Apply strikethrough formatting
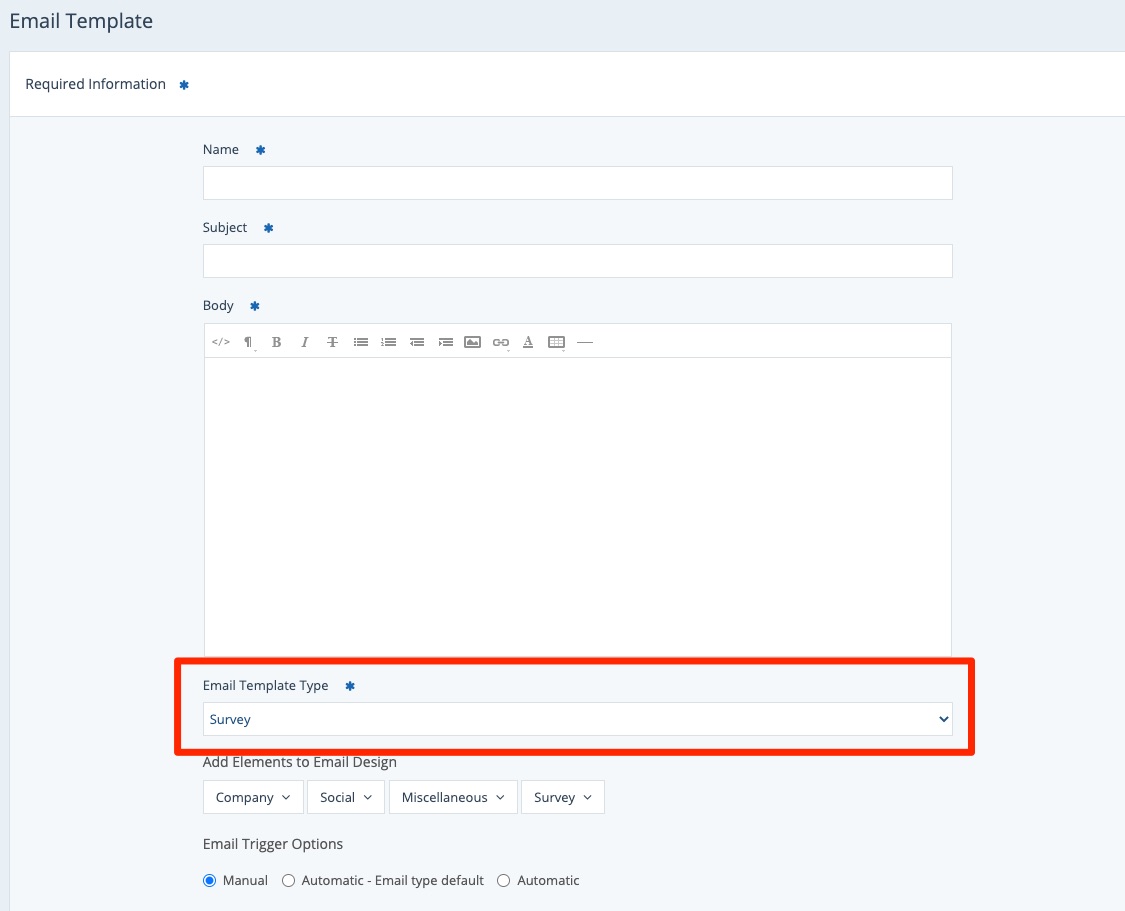Screen dimensions: 1125x911 click(x=333, y=342)
